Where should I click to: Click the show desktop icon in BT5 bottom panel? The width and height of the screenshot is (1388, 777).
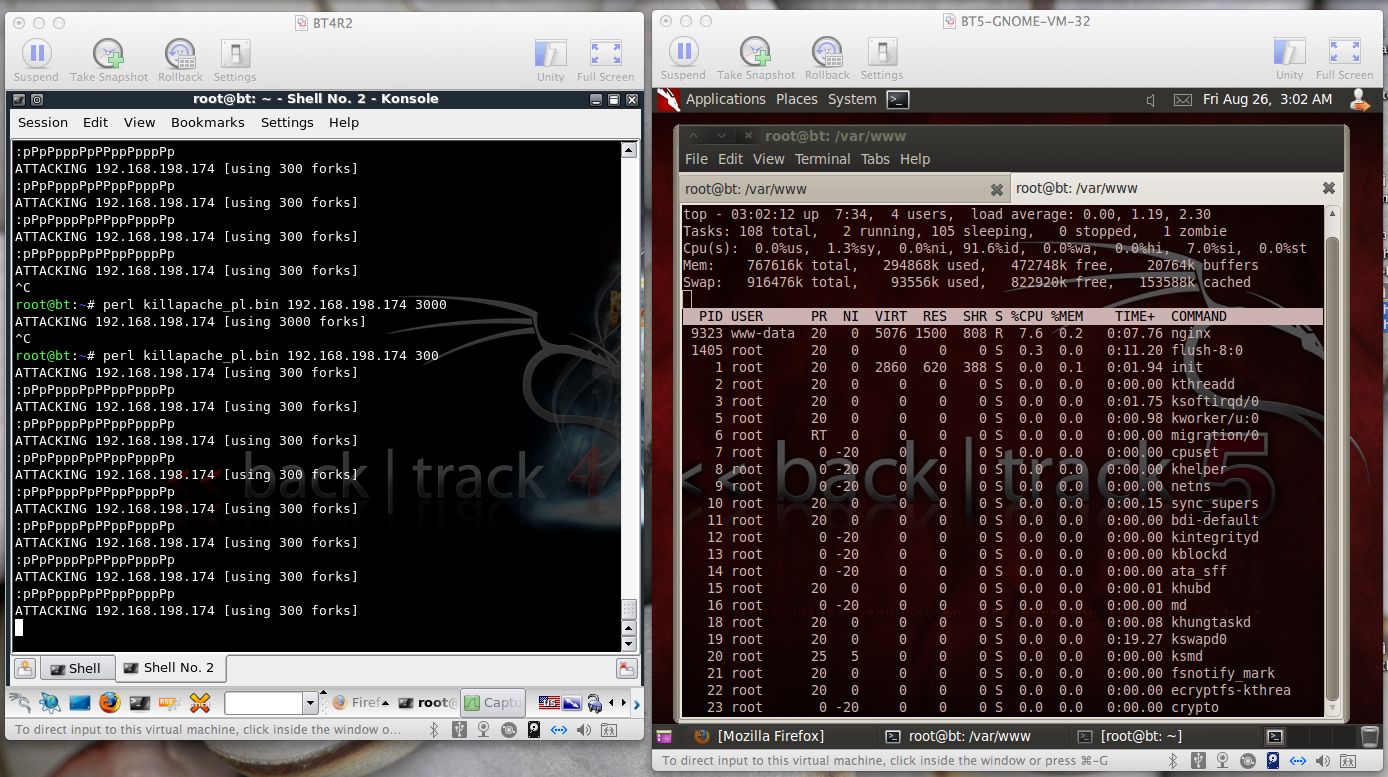[664, 736]
